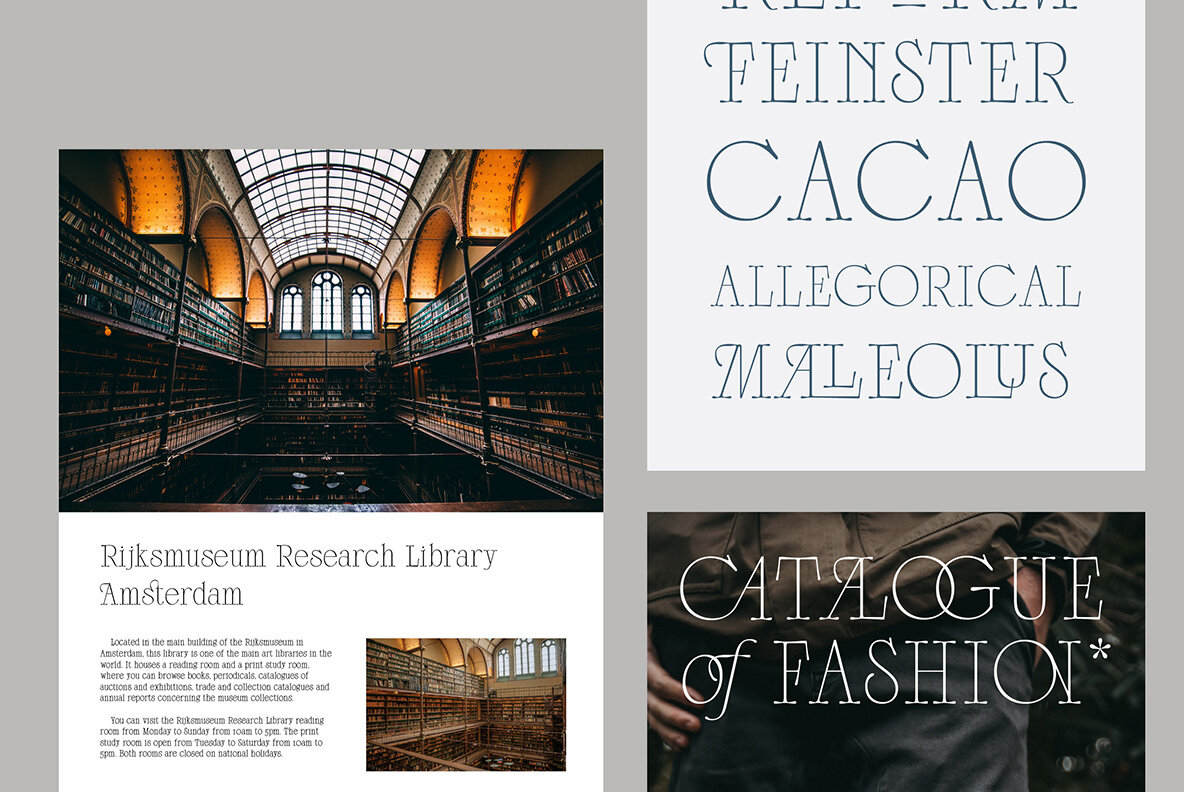
Task: Open the small library thumbnail beside the paragraphs
Action: [x=465, y=704]
